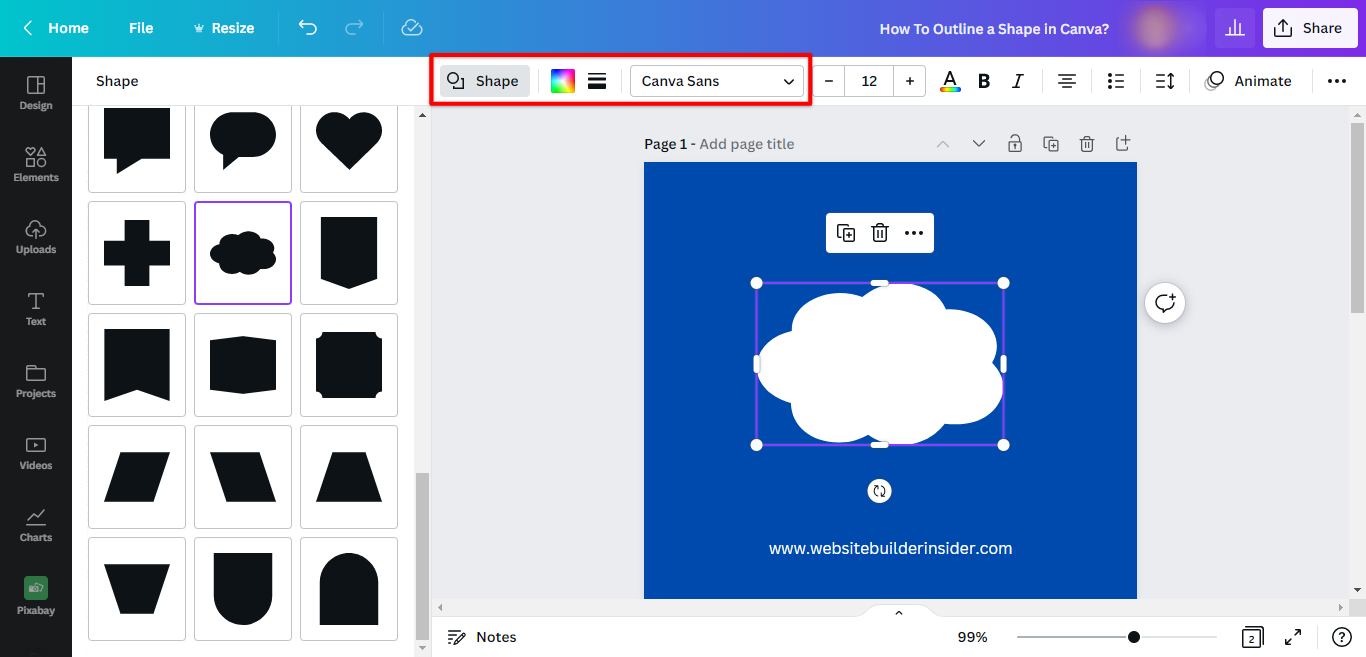Click the text color icon
This screenshot has height=657, width=1366.
pyautogui.click(x=950, y=81)
